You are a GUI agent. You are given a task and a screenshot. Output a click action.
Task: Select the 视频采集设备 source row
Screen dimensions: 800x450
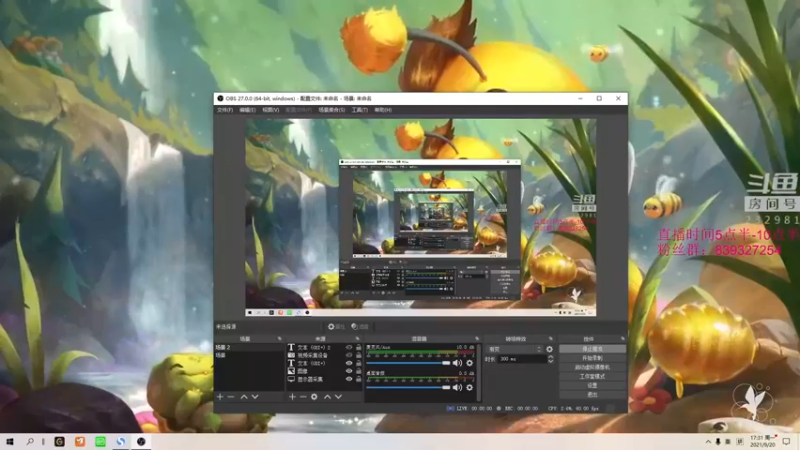click(324, 355)
